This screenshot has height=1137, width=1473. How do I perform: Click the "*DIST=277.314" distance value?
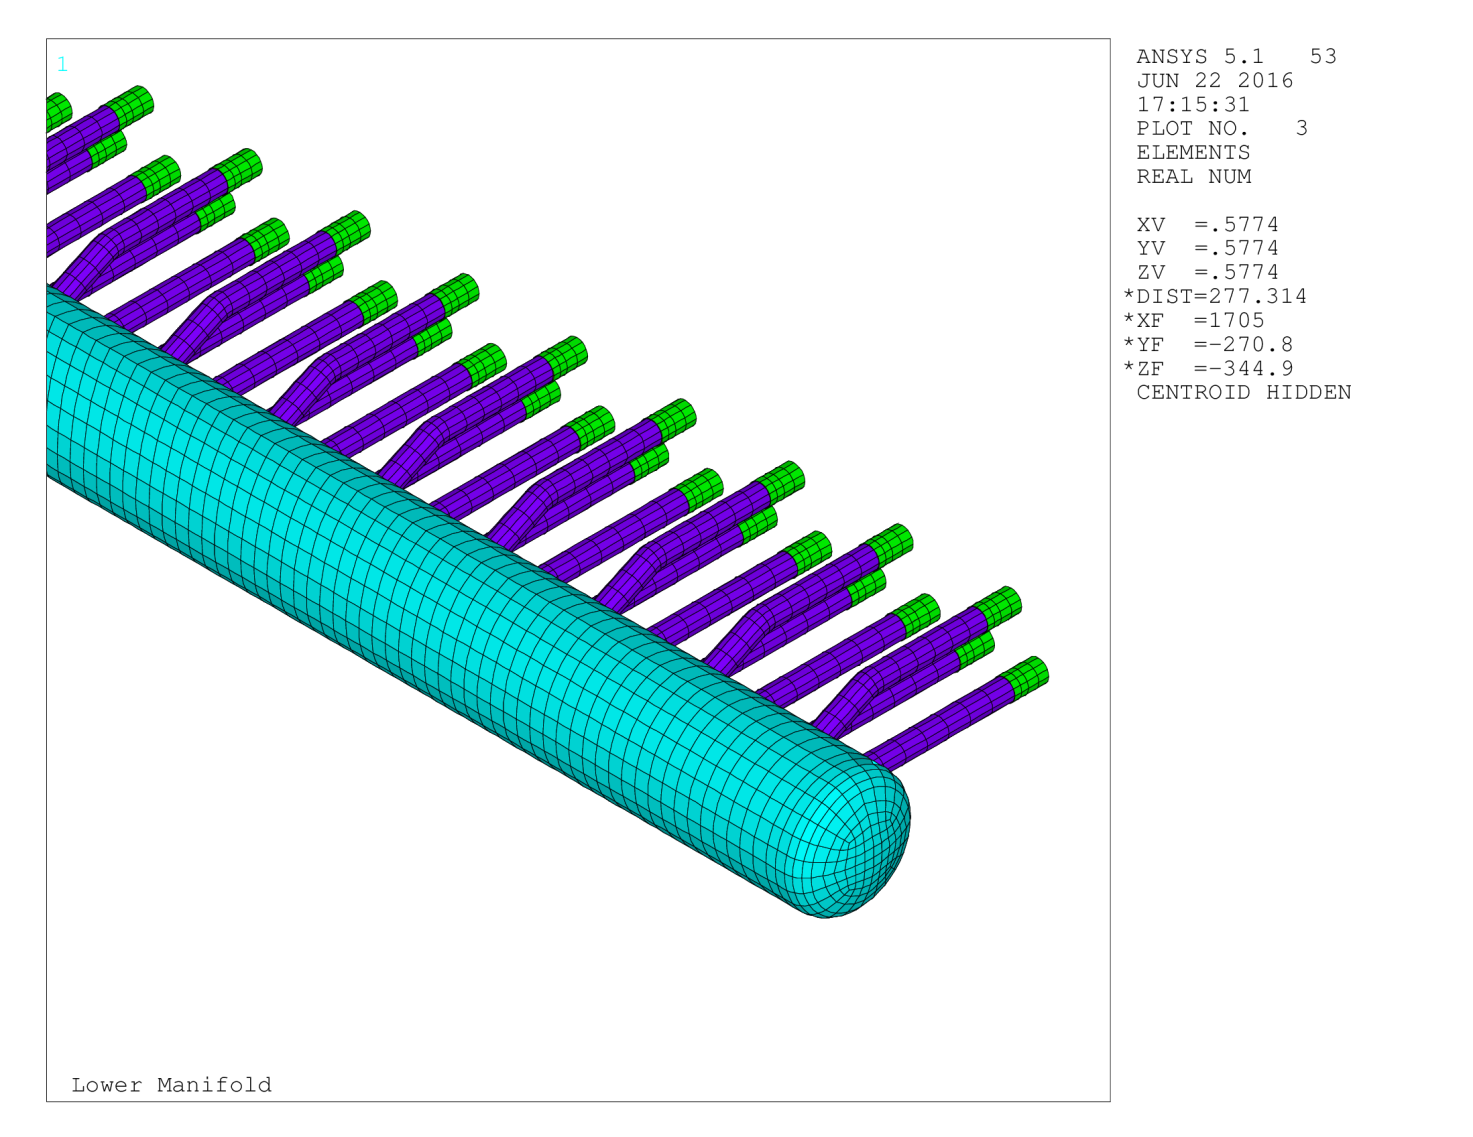click(x=1215, y=297)
